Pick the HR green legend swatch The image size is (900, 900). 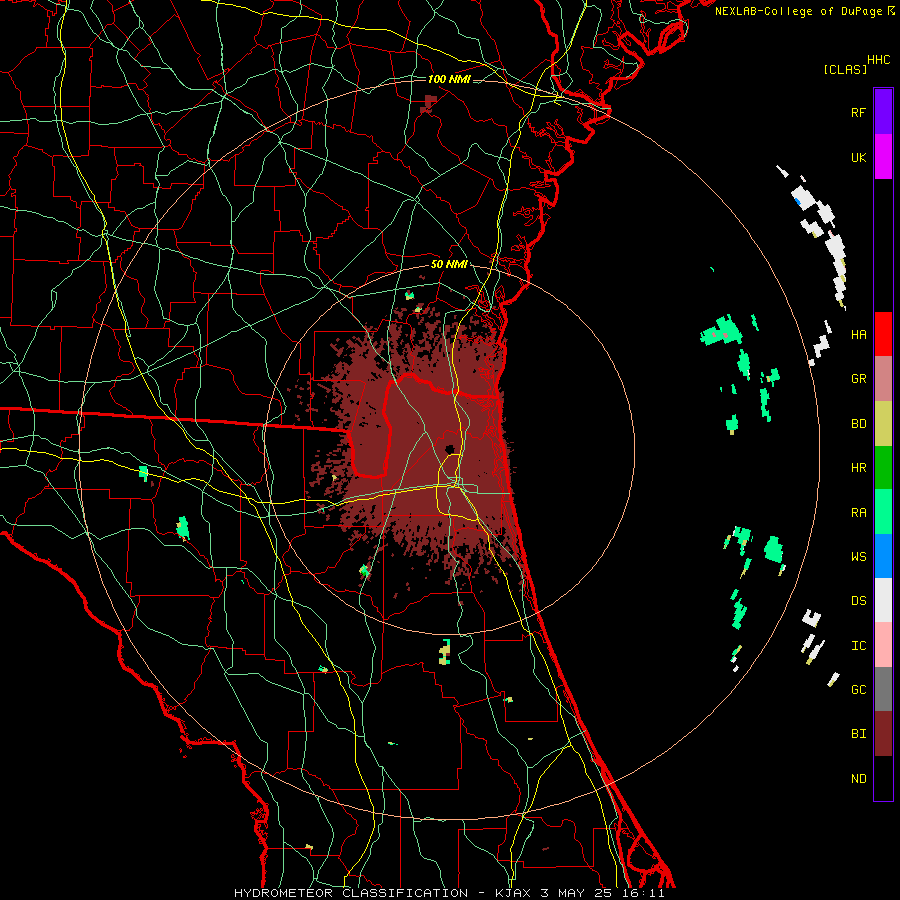click(883, 467)
